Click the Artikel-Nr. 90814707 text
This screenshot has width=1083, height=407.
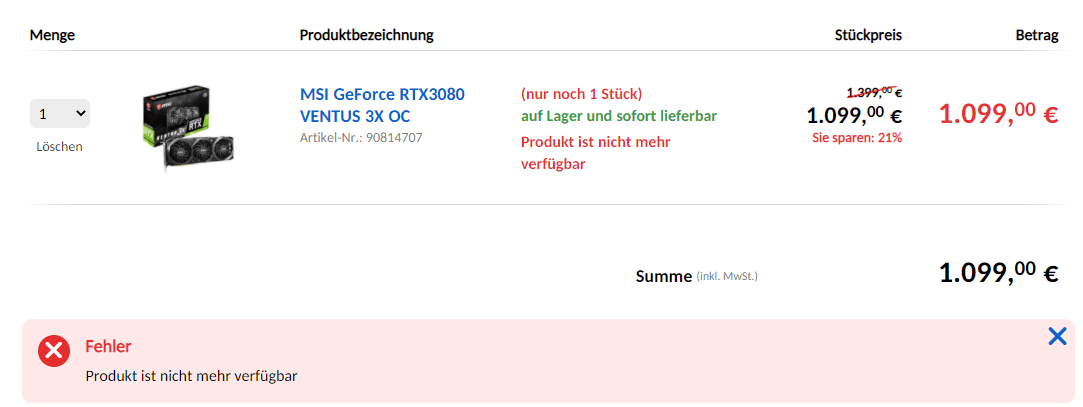click(x=361, y=137)
